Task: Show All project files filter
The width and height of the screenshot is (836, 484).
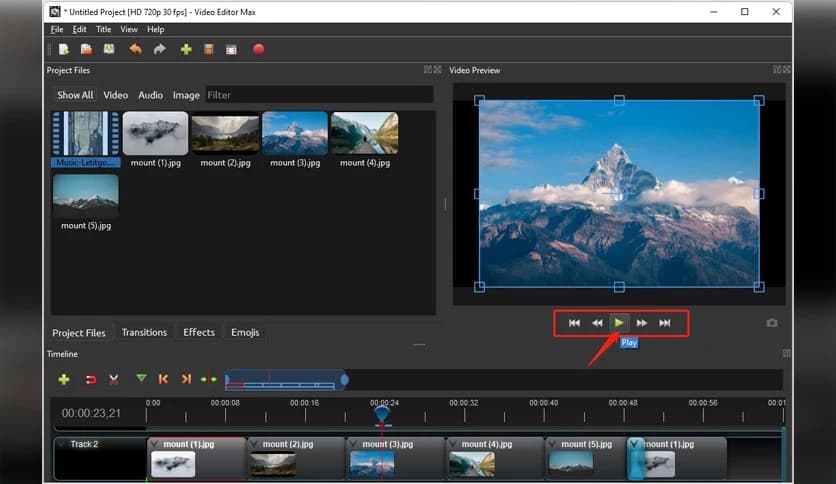Action: (75, 95)
